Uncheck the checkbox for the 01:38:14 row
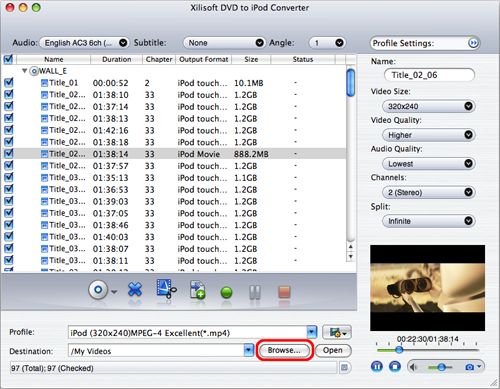The image size is (500, 389). click(x=9, y=153)
